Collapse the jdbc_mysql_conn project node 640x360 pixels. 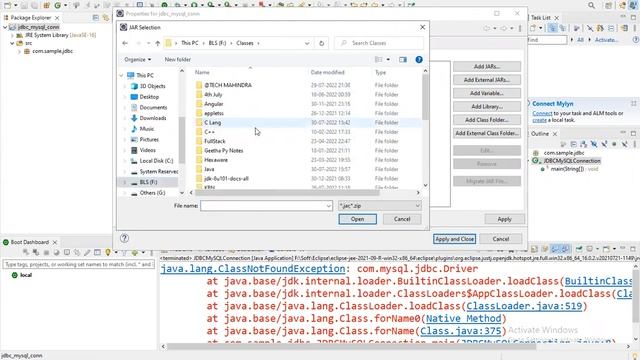click(x=5, y=27)
